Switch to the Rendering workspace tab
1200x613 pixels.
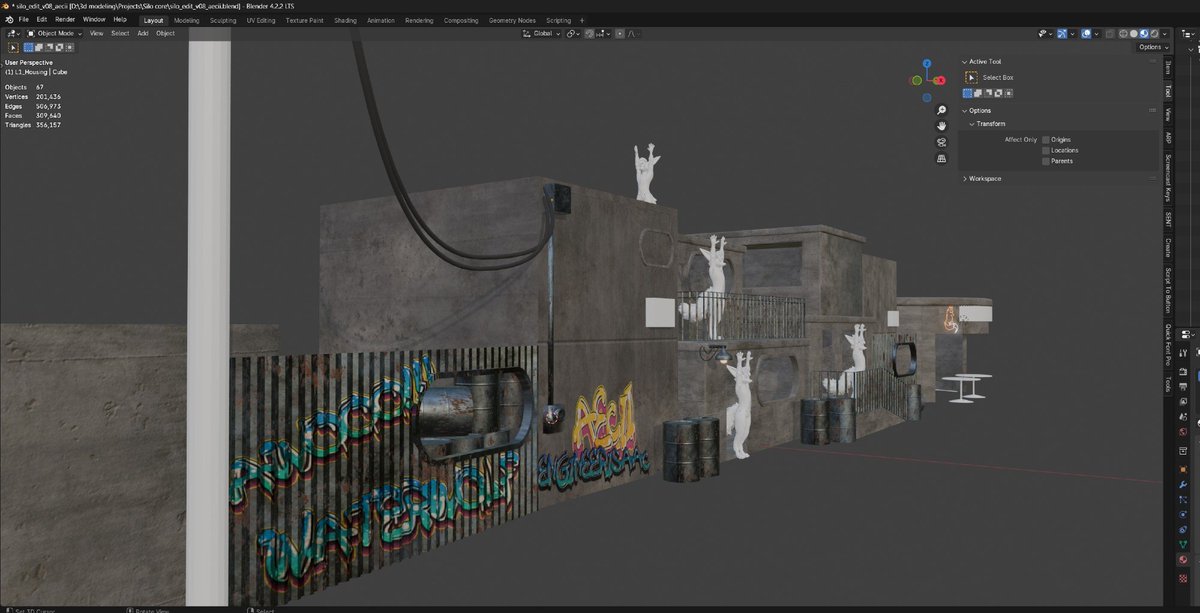[419, 20]
